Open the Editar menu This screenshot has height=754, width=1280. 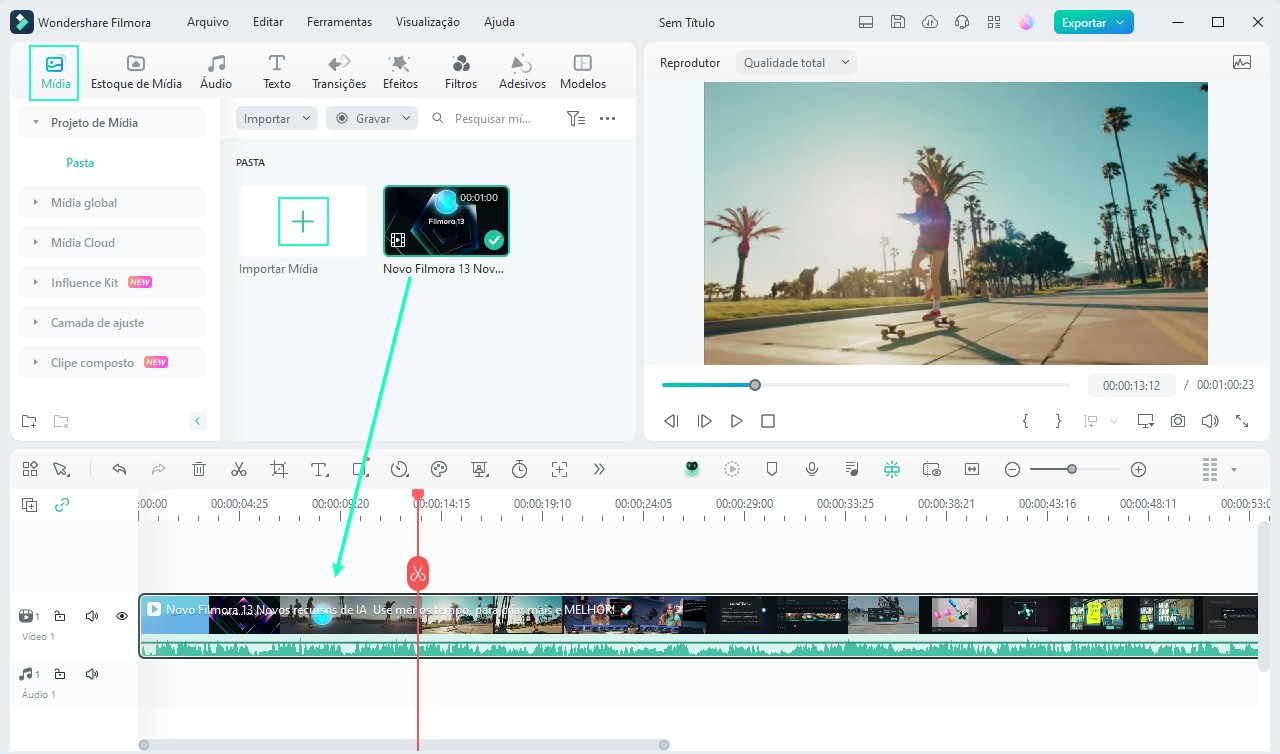pos(268,22)
